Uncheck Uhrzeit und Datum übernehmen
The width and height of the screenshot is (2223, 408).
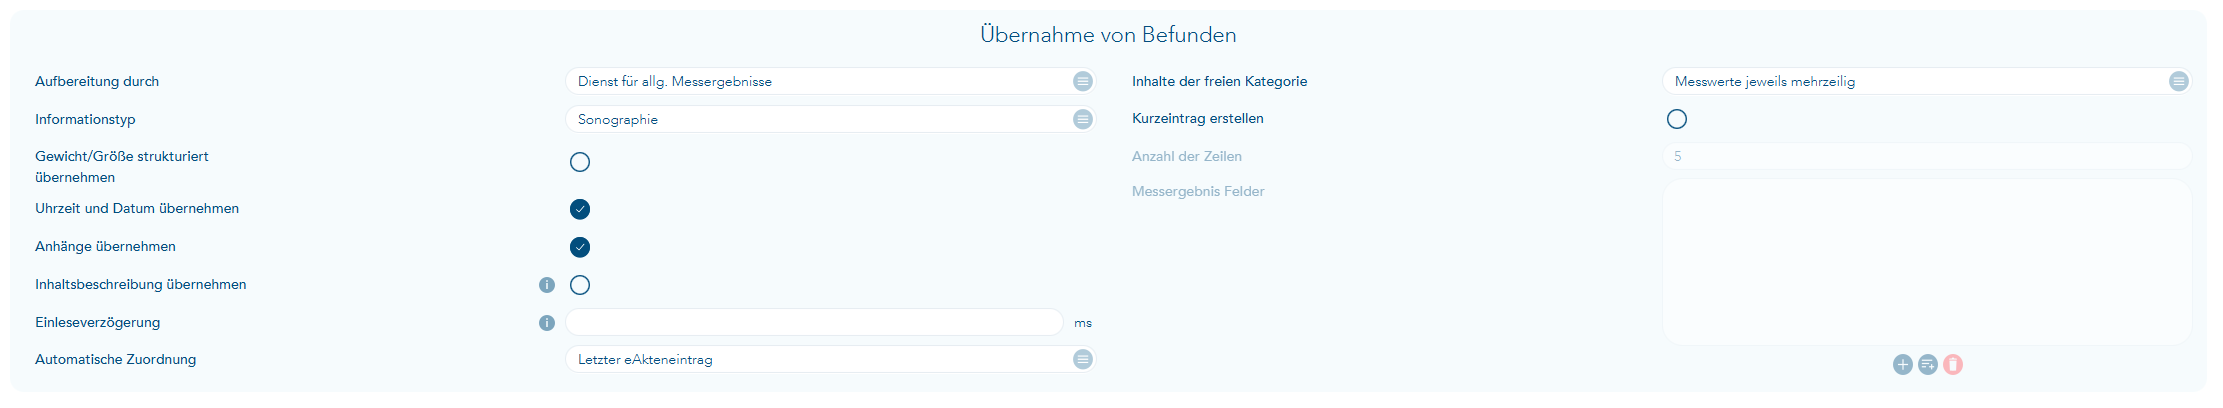pyautogui.click(x=580, y=209)
